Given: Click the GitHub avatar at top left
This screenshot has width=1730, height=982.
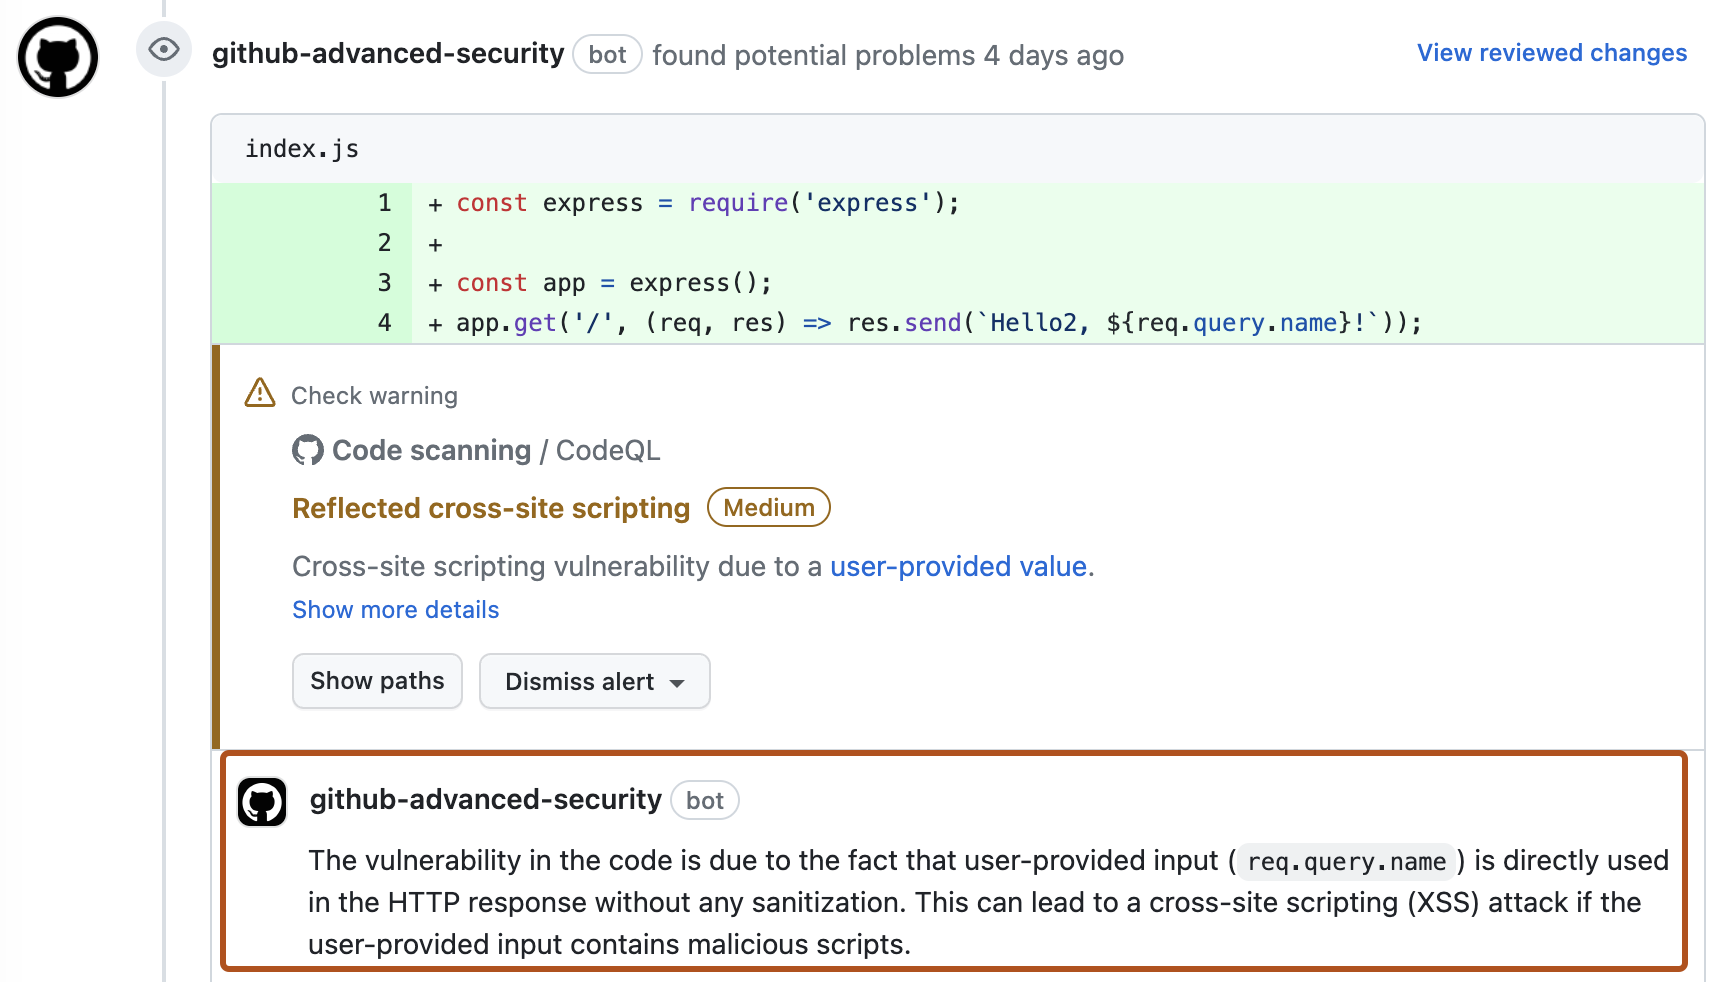Looking at the screenshot, I should click(x=57, y=57).
